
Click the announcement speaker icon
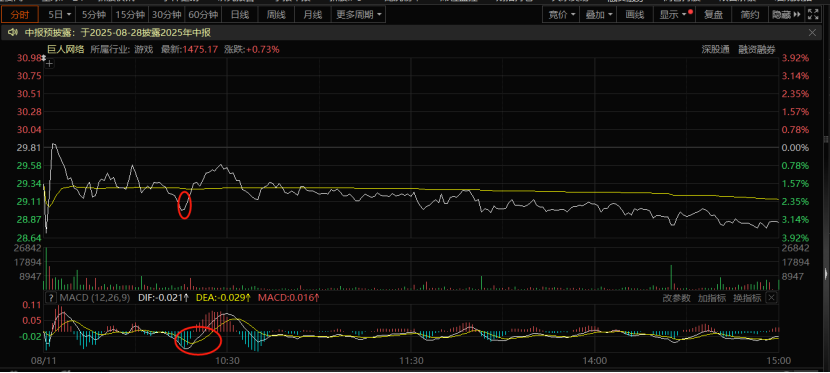tap(13, 33)
